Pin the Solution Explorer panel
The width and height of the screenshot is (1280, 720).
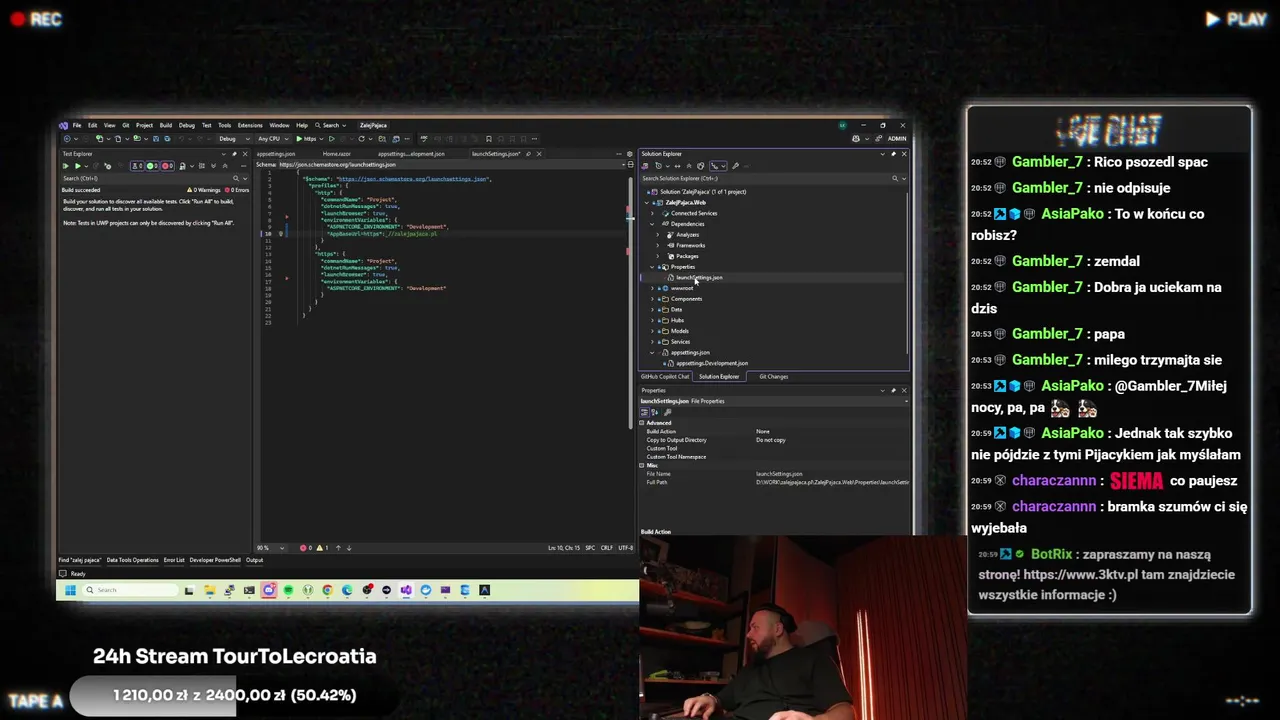point(894,154)
